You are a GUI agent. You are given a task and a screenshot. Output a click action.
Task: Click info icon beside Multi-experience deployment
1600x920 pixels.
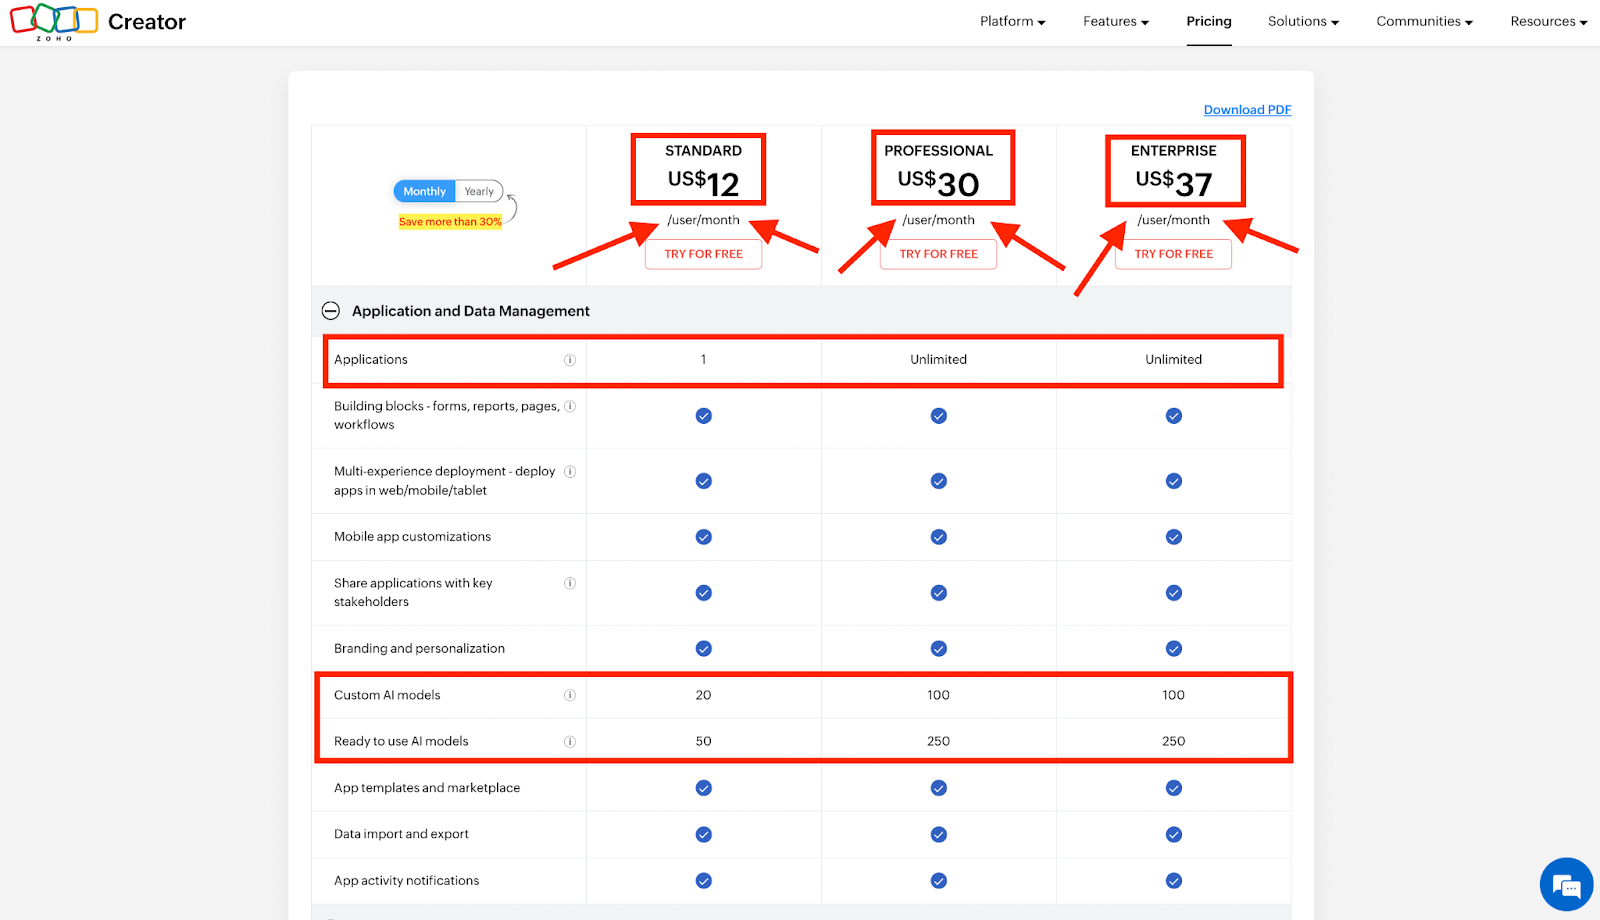click(x=570, y=472)
